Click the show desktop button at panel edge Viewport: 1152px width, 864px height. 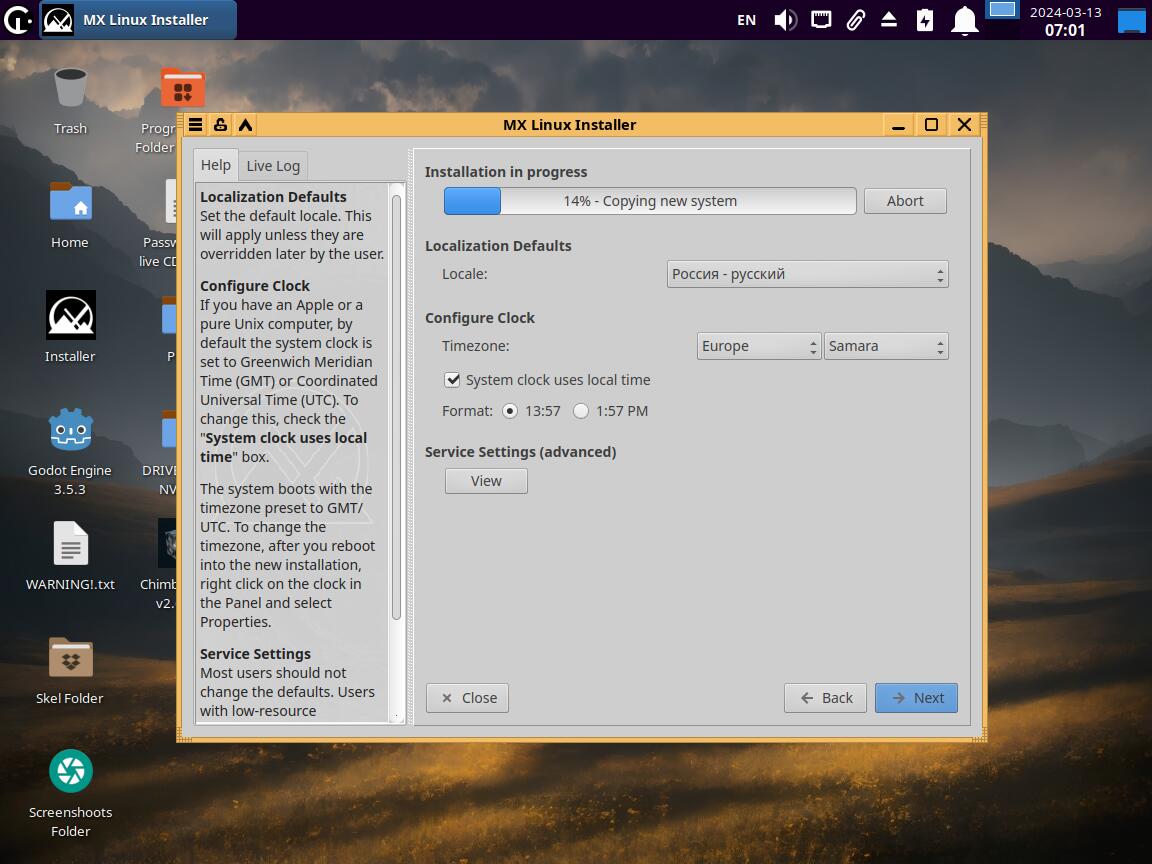1132,20
